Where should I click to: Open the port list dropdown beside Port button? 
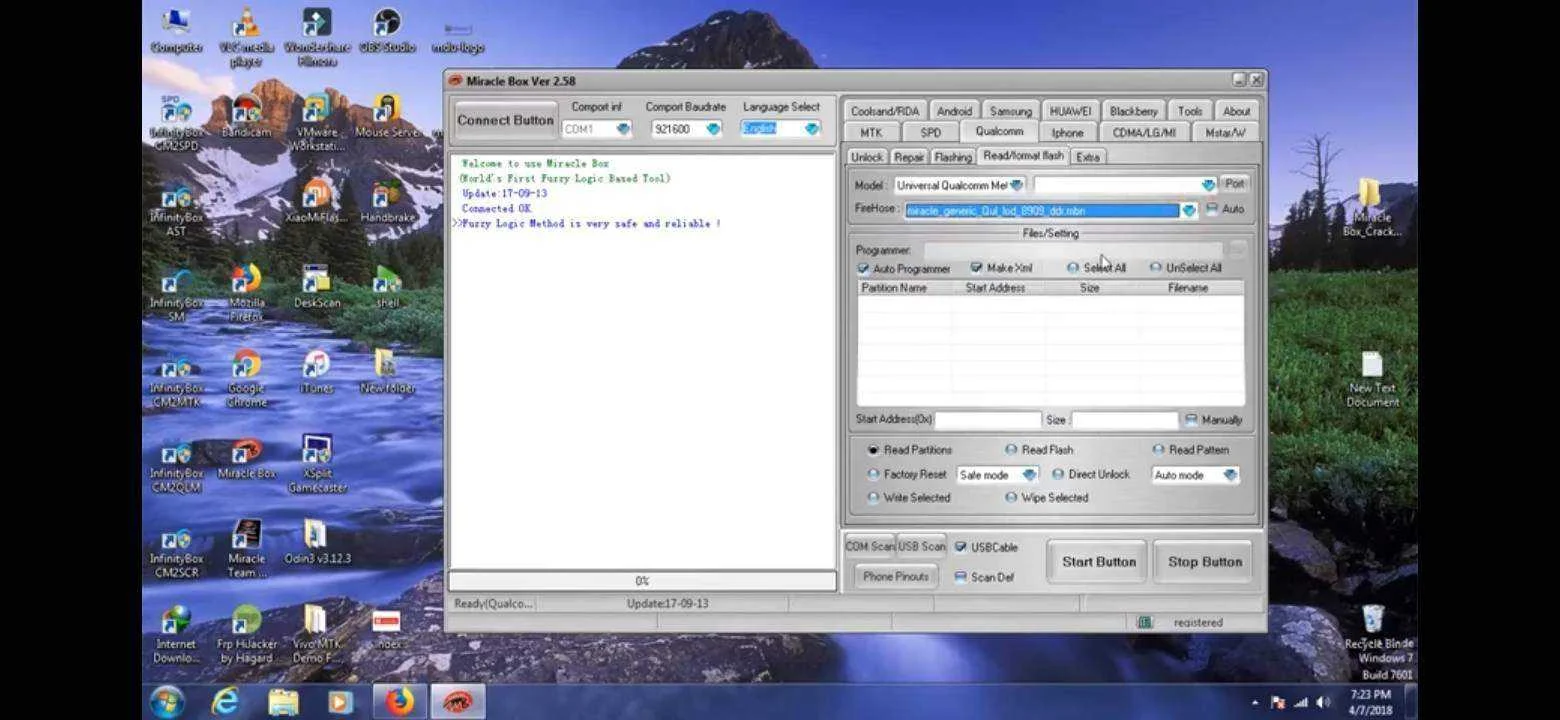pyautogui.click(x=1208, y=185)
